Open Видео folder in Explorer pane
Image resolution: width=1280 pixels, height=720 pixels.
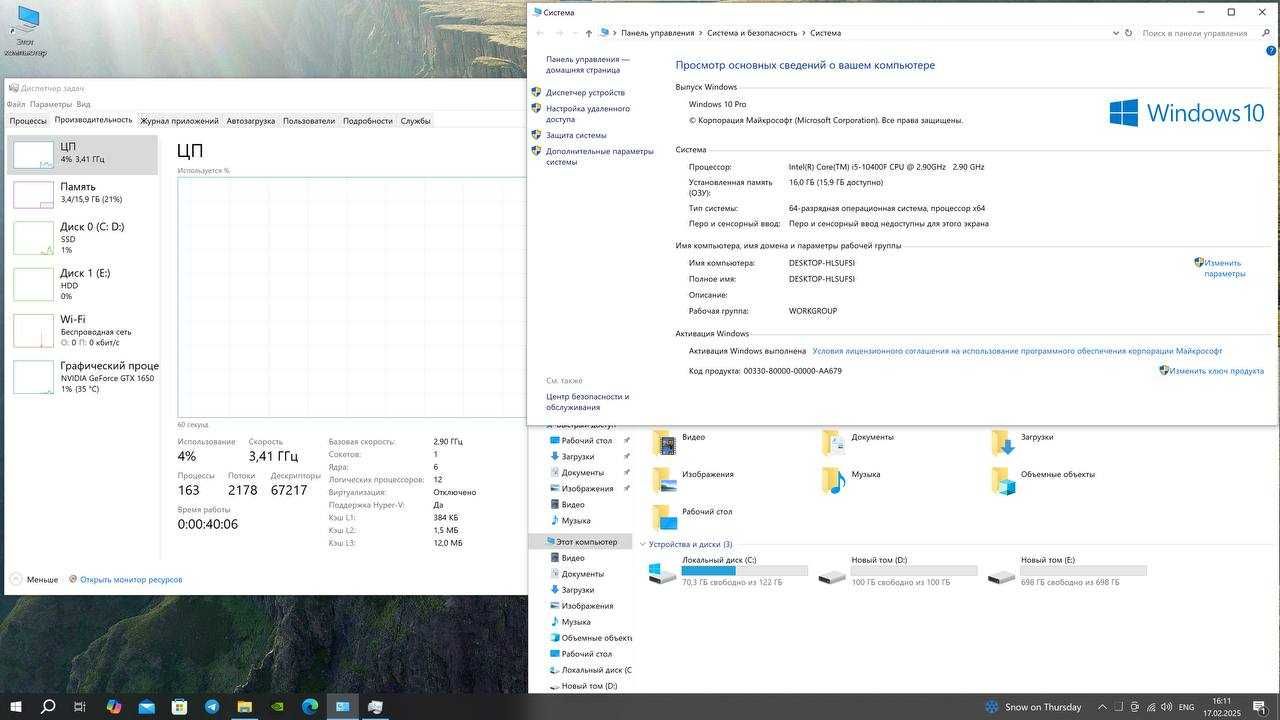680,440
